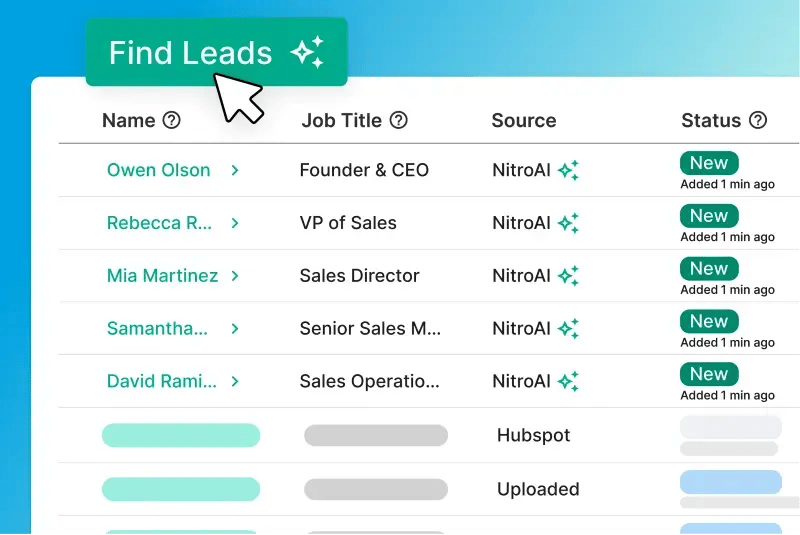Open Owen Olson lead name link
The image size is (800, 535).
tap(159, 170)
